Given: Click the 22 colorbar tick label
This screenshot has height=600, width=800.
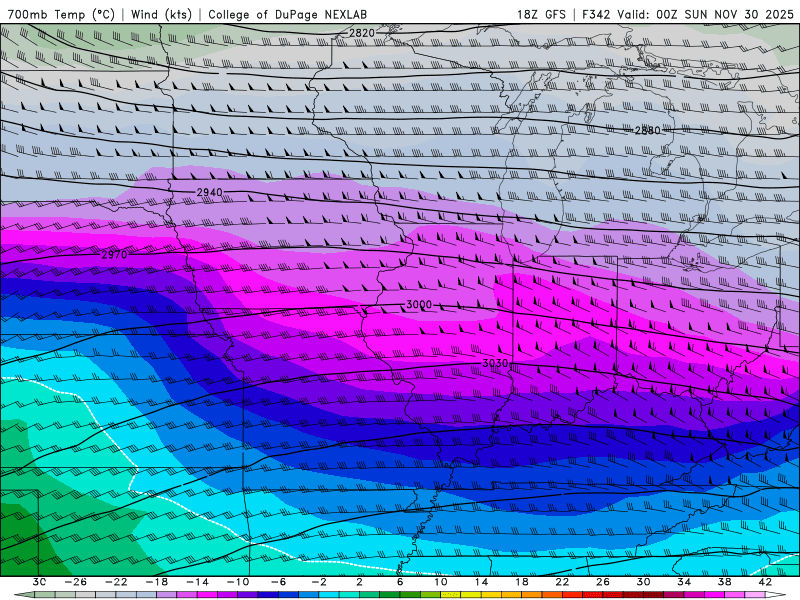Looking at the screenshot, I should (x=562, y=582).
